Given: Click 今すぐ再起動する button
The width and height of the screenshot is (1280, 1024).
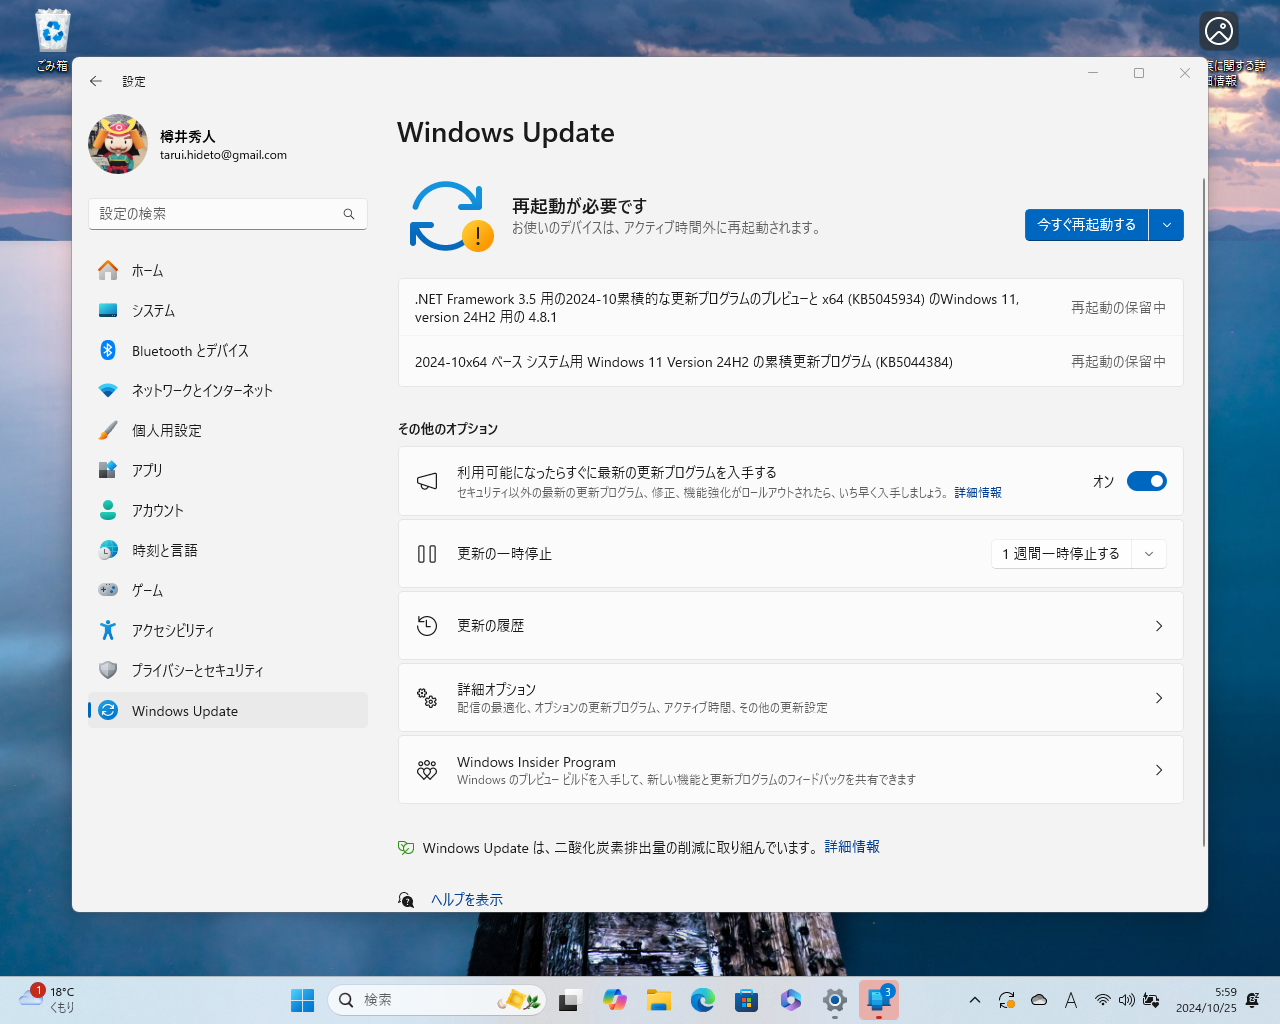Looking at the screenshot, I should 1087,225.
